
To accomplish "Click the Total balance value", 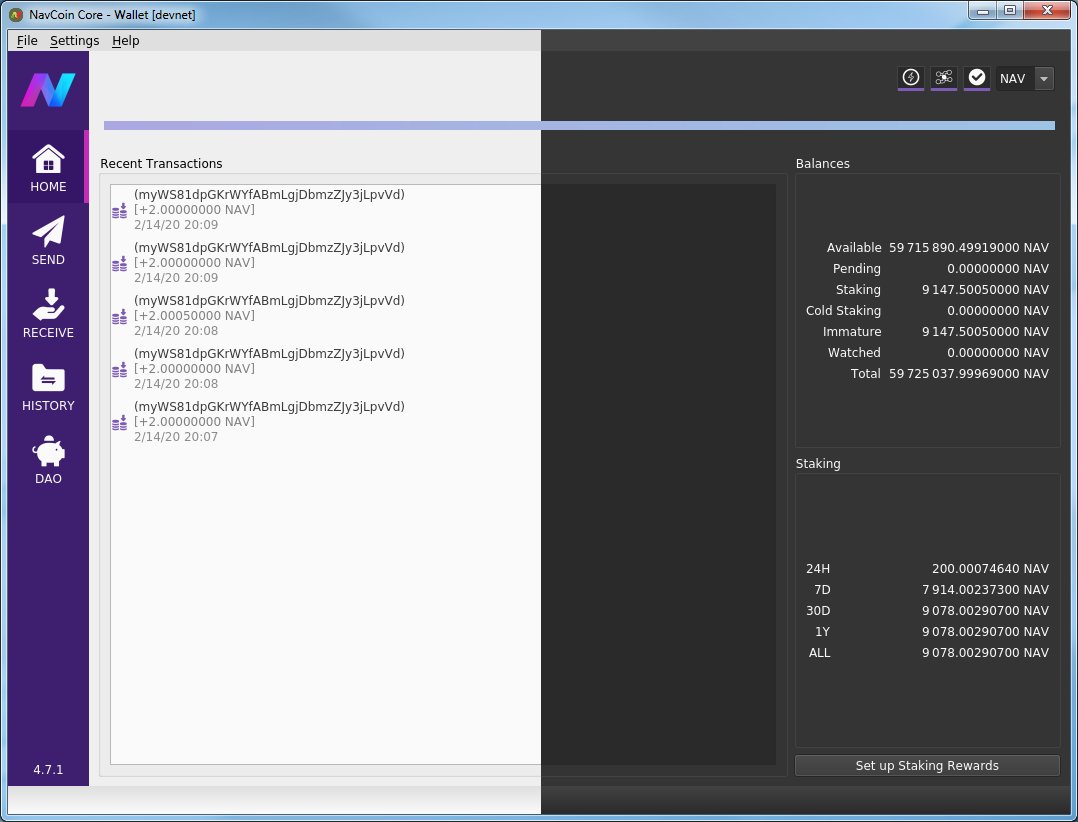I will pyautogui.click(x=969, y=374).
